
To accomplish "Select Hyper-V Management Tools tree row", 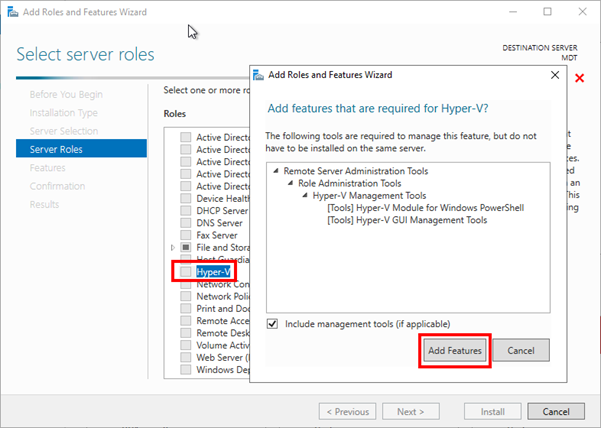I will click(369, 195).
